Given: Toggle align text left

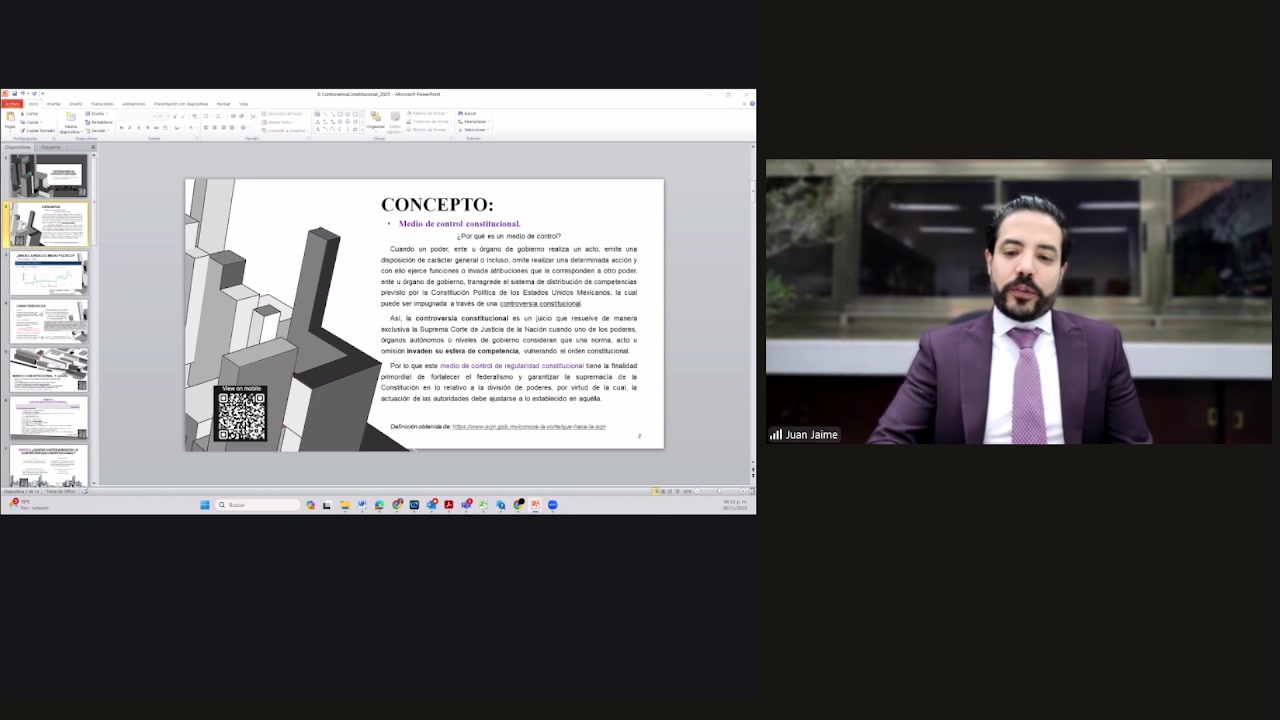Looking at the screenshot, I should (206, 128).
